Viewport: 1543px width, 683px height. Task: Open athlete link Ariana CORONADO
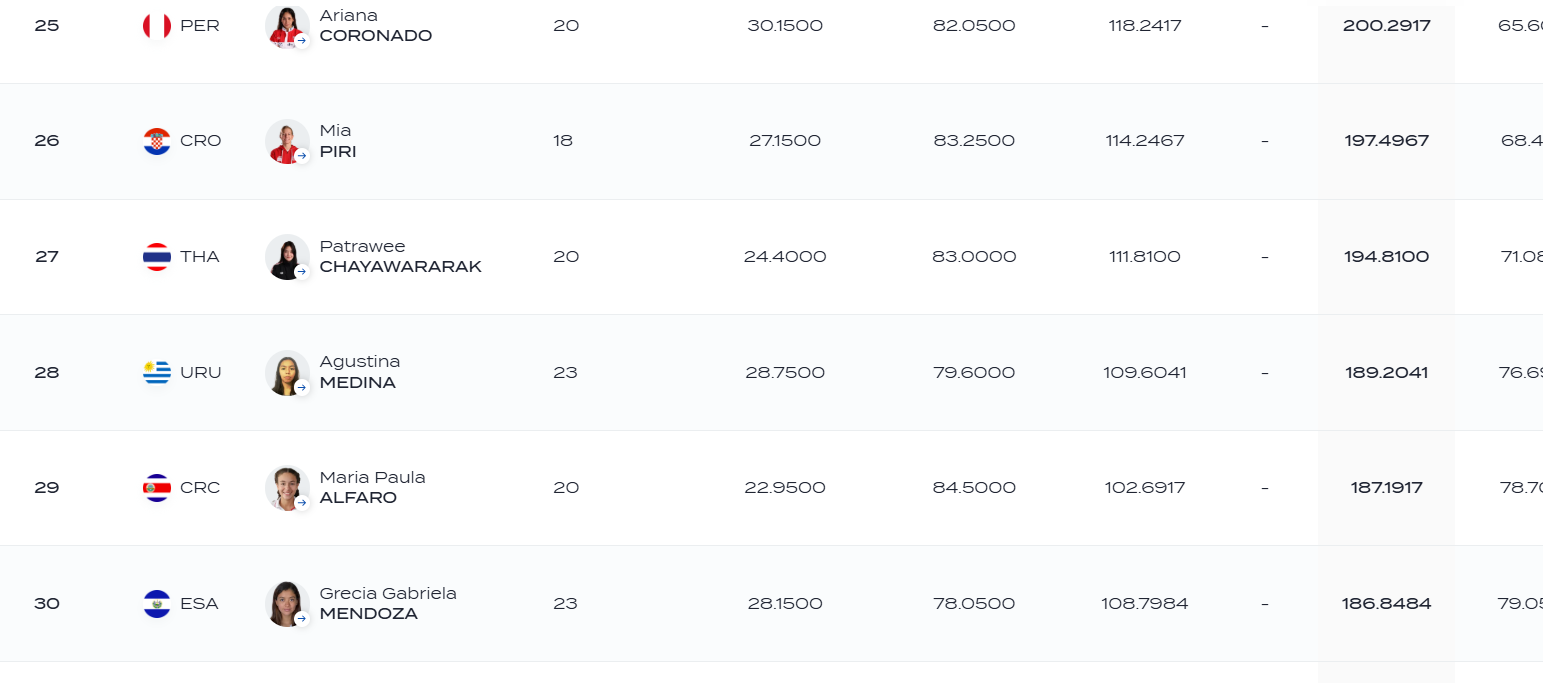pyautogui.click(x=376, y=26)
